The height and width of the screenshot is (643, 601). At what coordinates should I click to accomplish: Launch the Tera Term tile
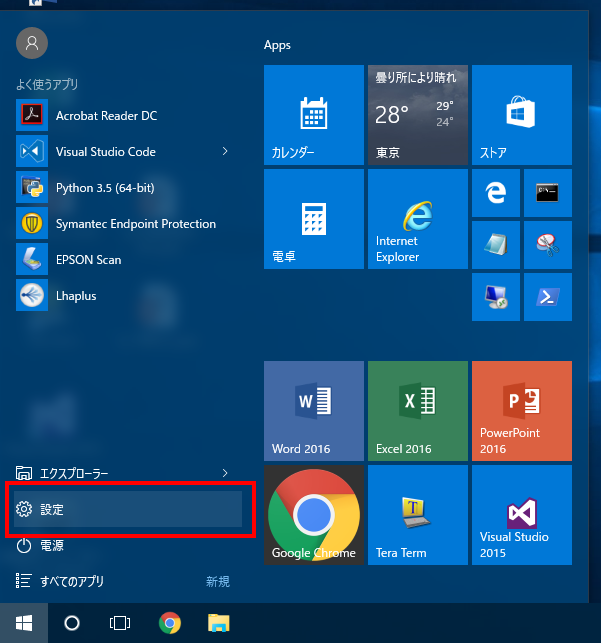[418, 515]
